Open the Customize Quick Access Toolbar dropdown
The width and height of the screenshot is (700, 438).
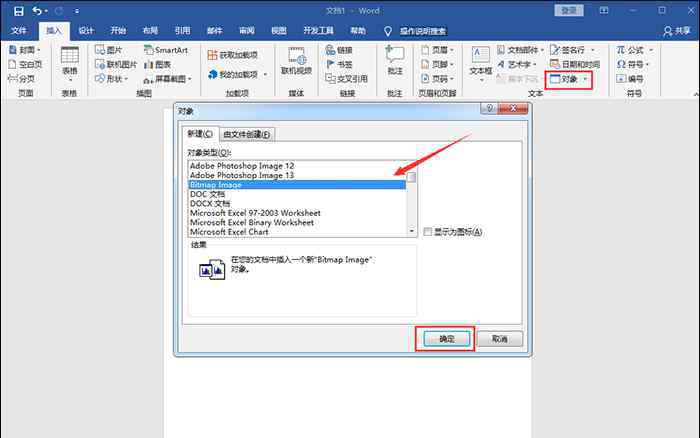77,11
